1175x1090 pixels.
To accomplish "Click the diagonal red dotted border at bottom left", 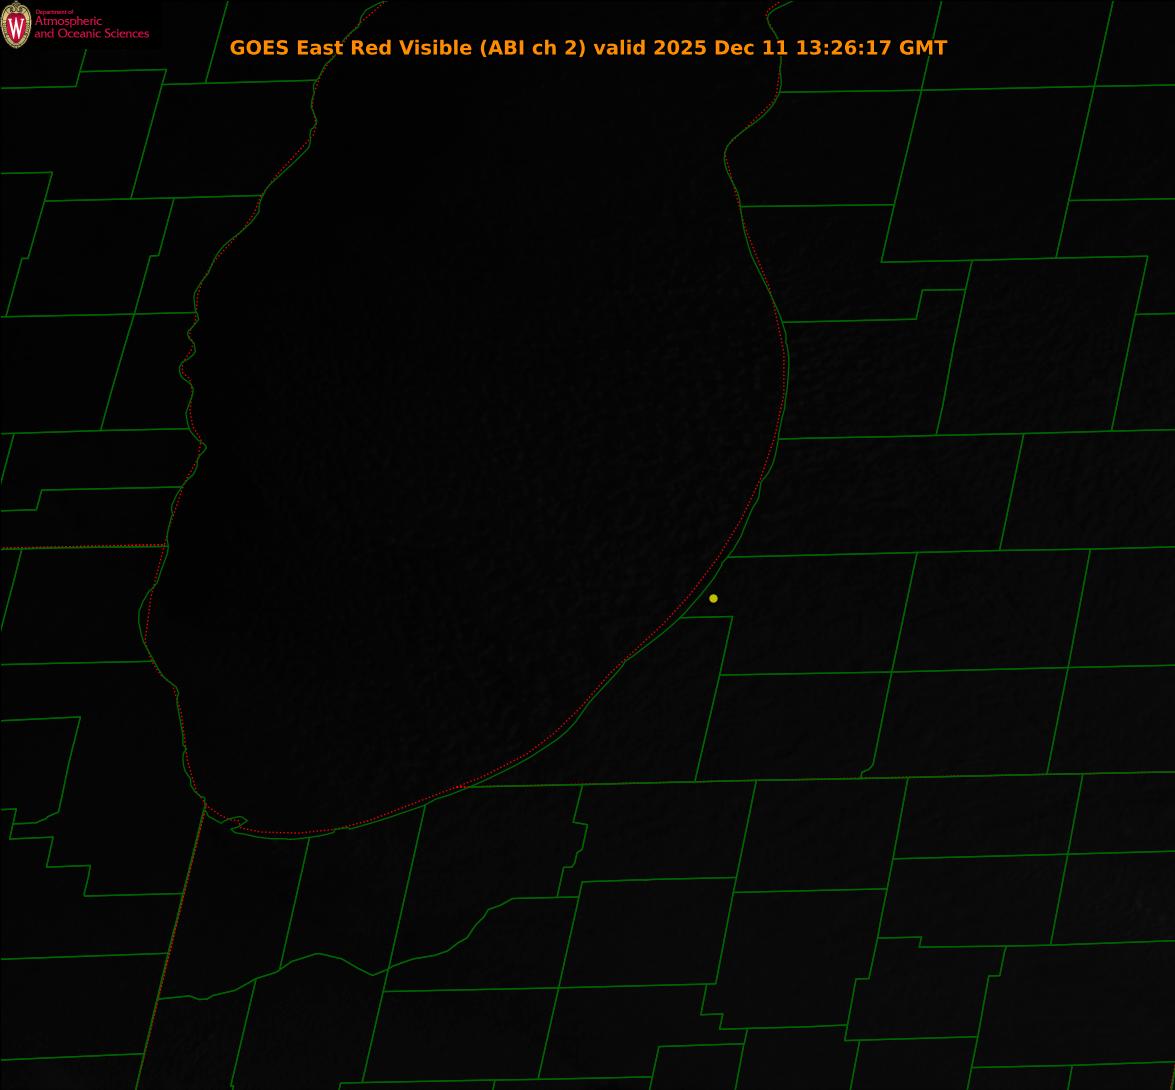I will [180, 900].
